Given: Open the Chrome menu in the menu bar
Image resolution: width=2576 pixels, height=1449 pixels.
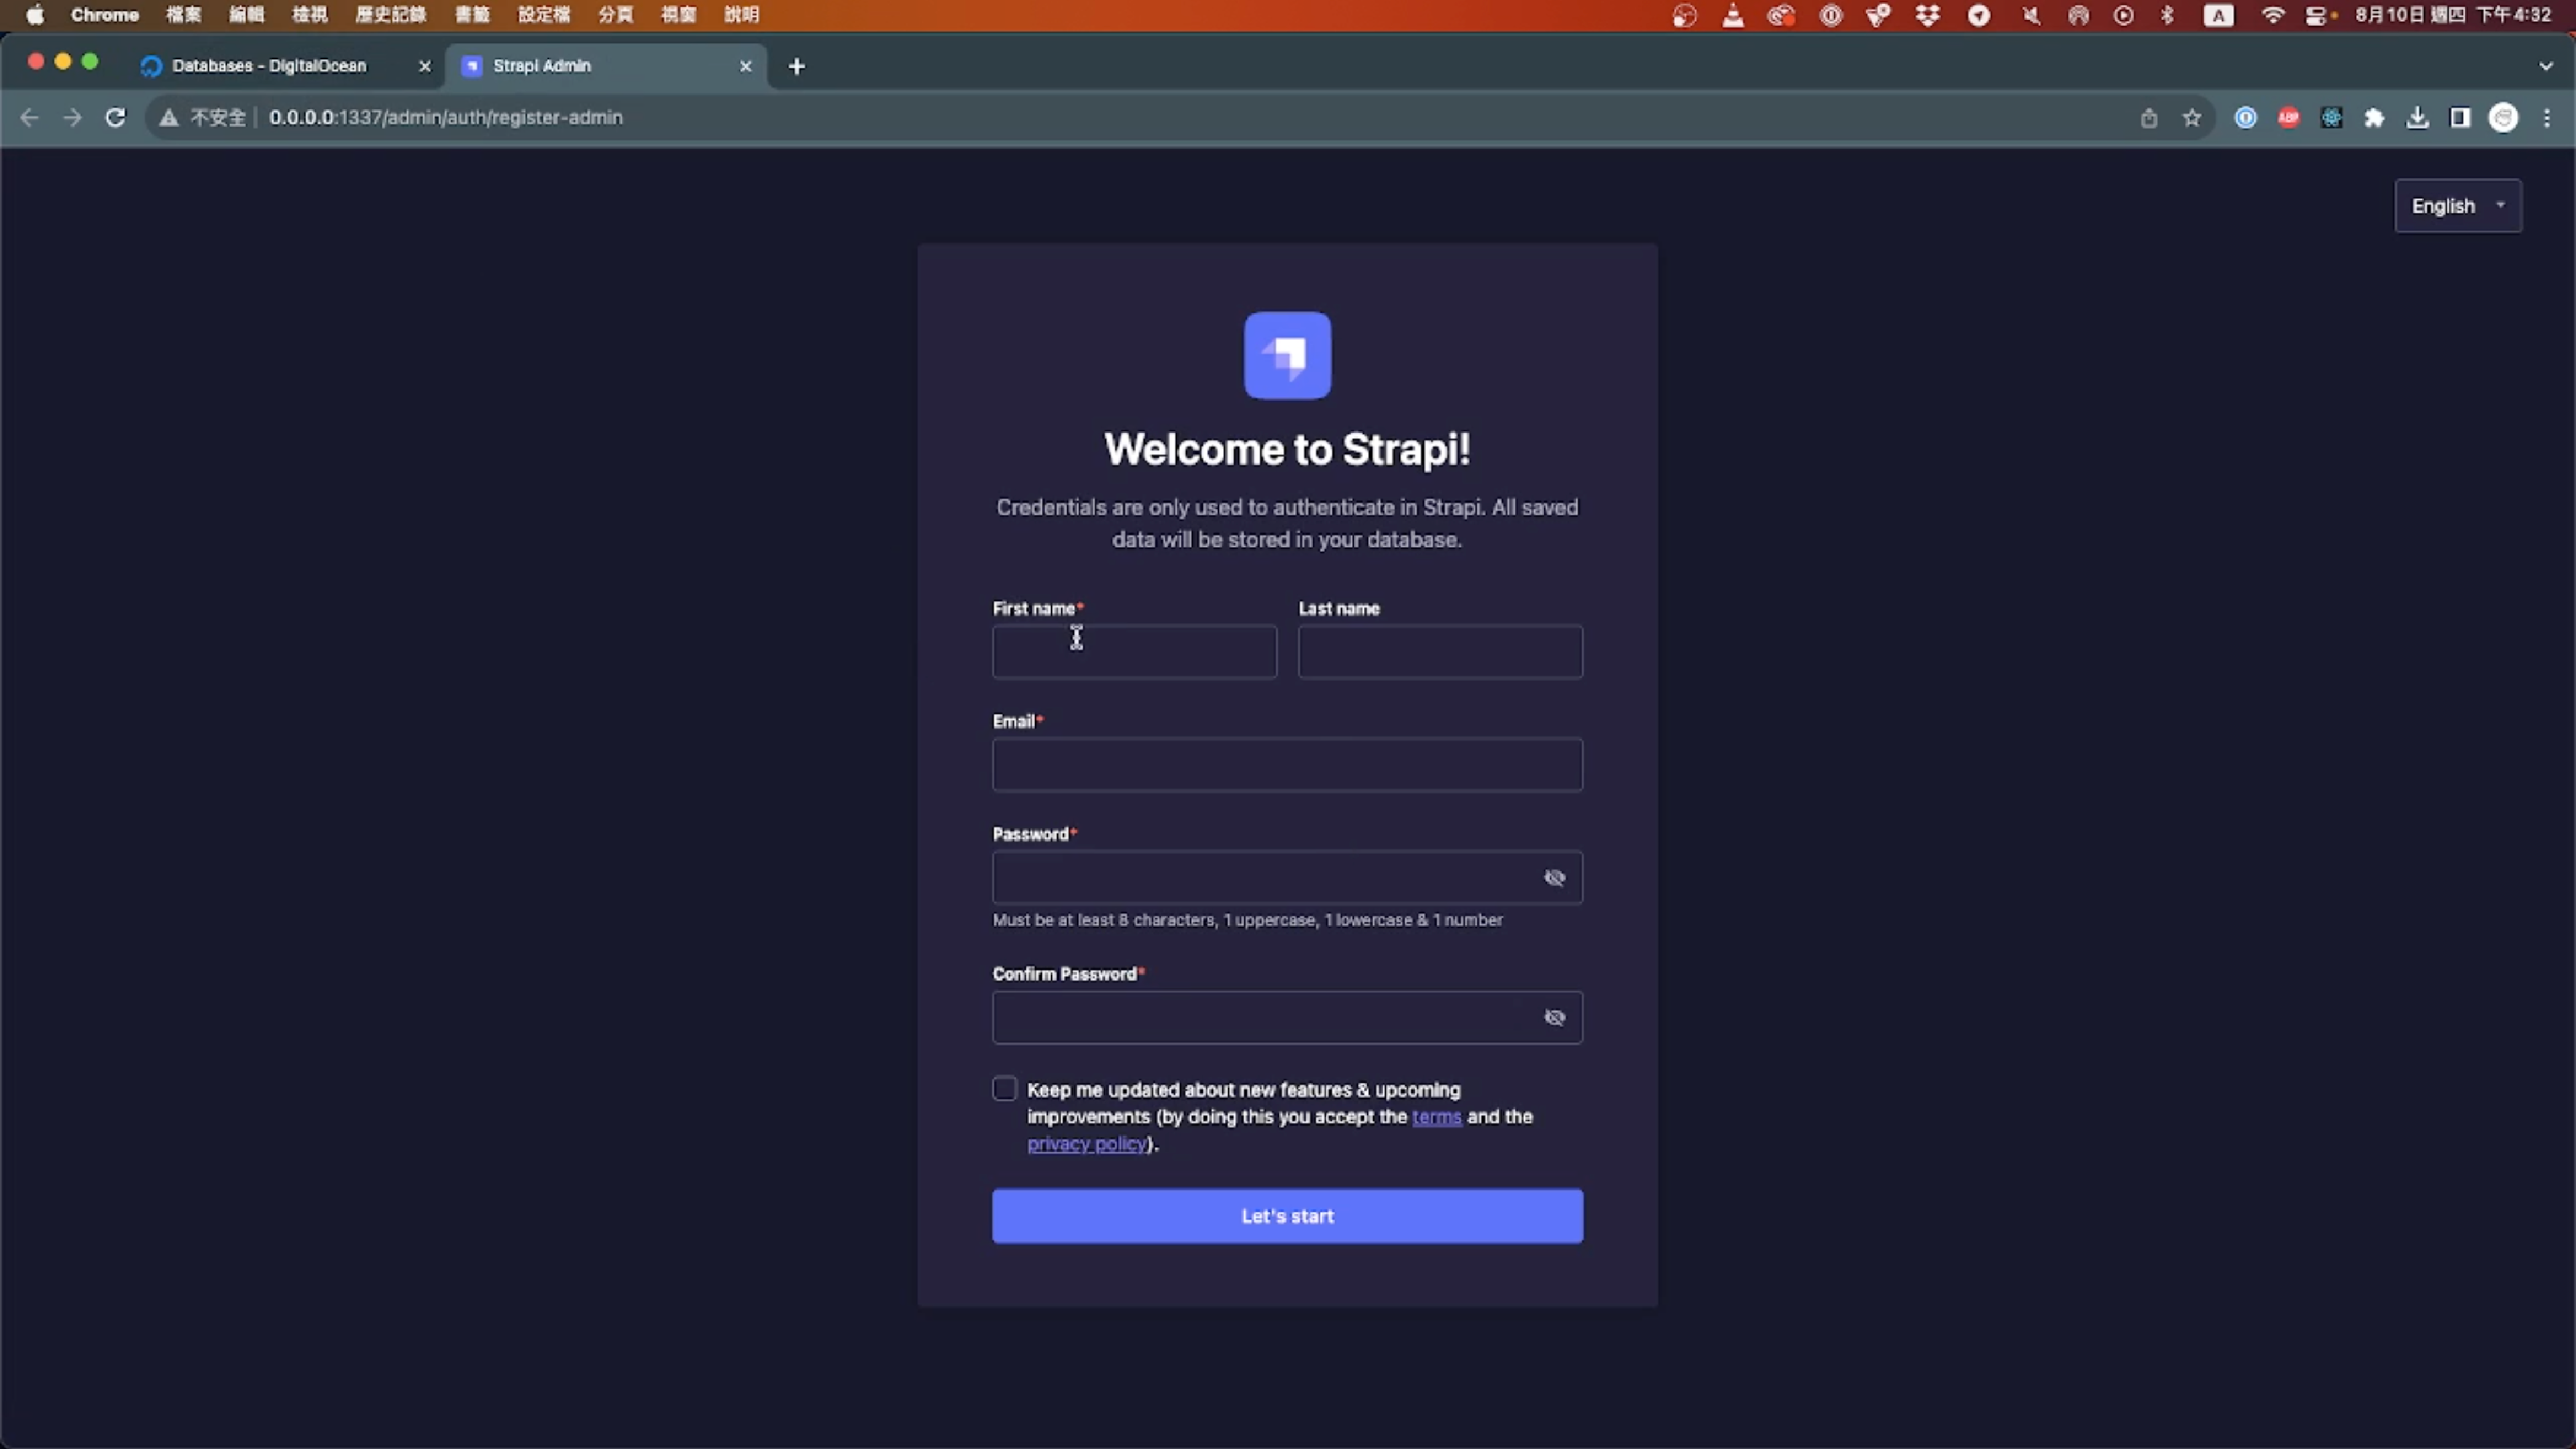Looking at the screenshot, I should click(105, 14).
